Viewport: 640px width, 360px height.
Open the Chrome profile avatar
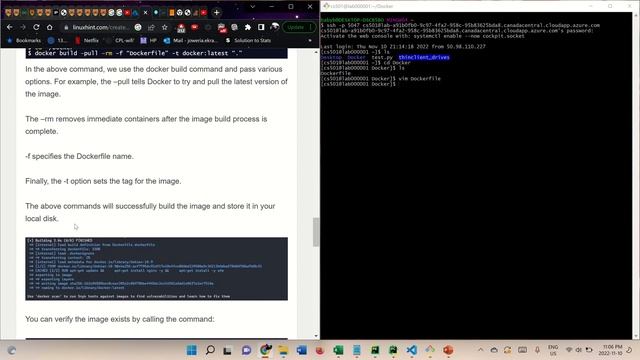click(x=275, y=27)
